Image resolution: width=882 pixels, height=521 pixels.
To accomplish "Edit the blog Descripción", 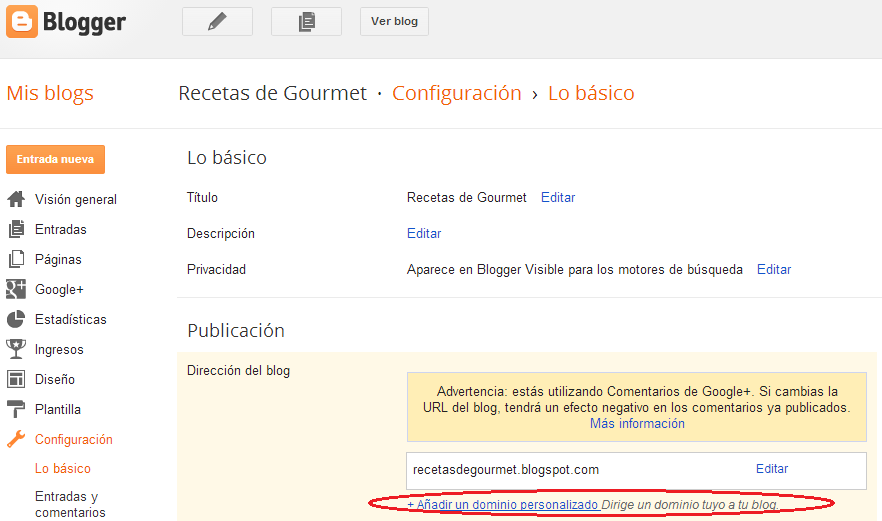I will click(x=424, y=233).
